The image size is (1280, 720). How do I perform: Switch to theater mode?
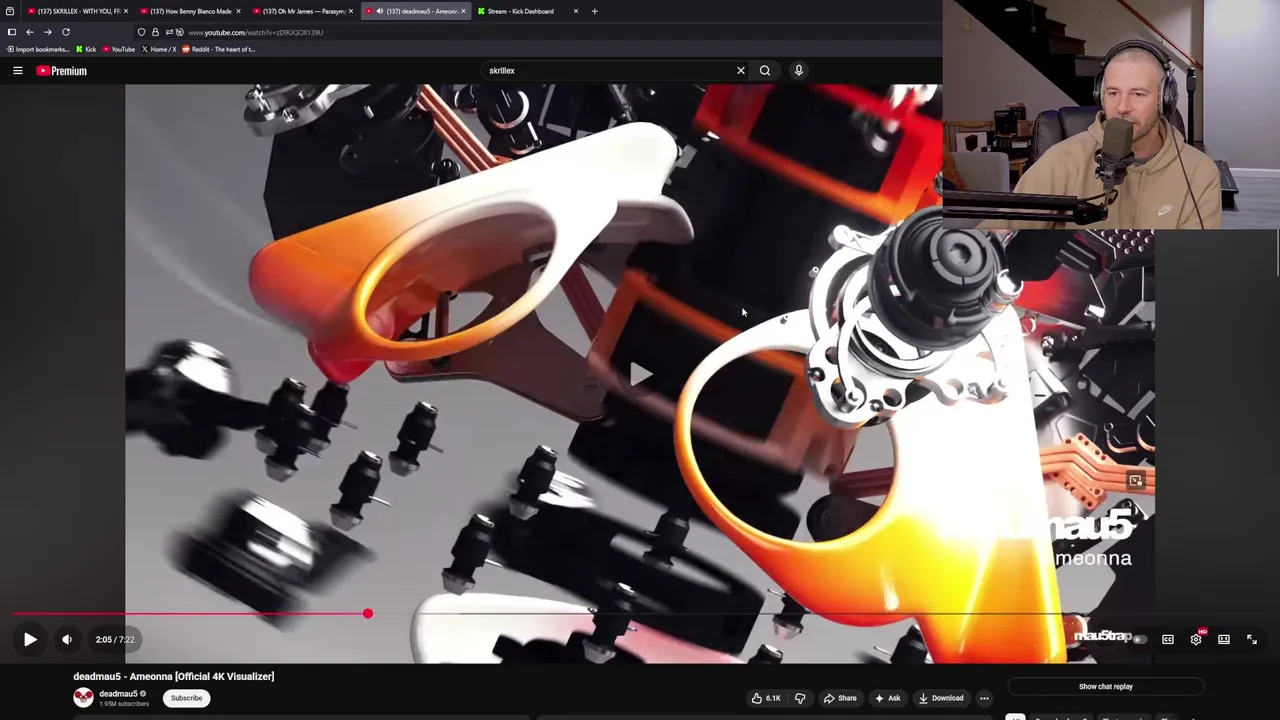(x=1224, y=639)
